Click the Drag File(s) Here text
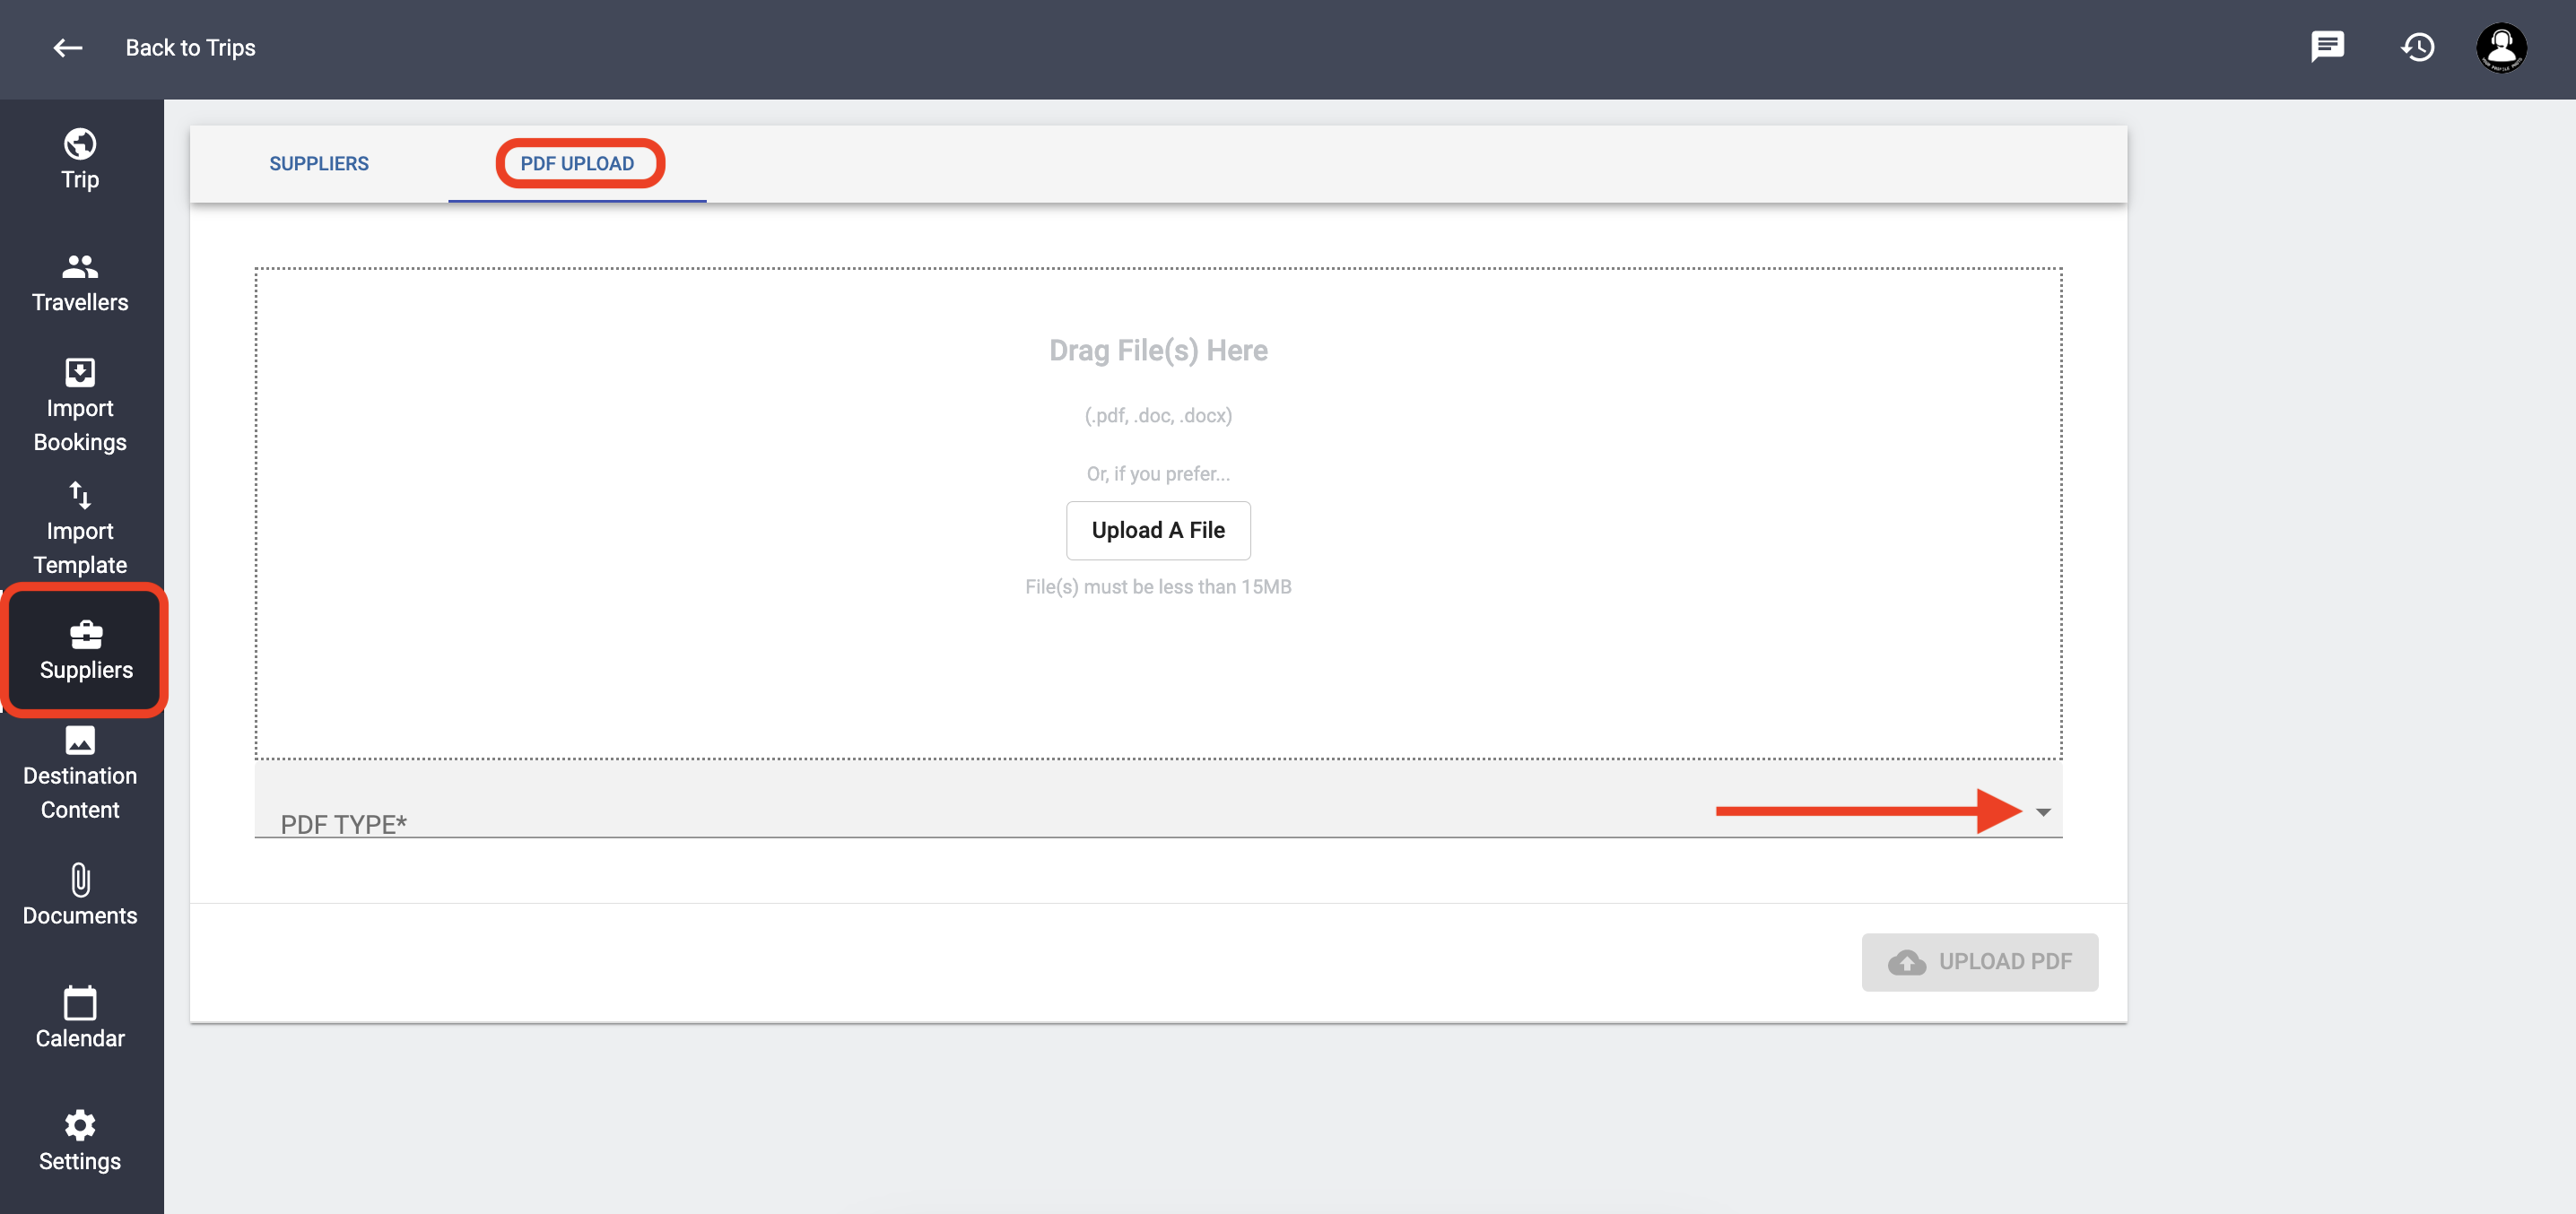 [1158, 350]
